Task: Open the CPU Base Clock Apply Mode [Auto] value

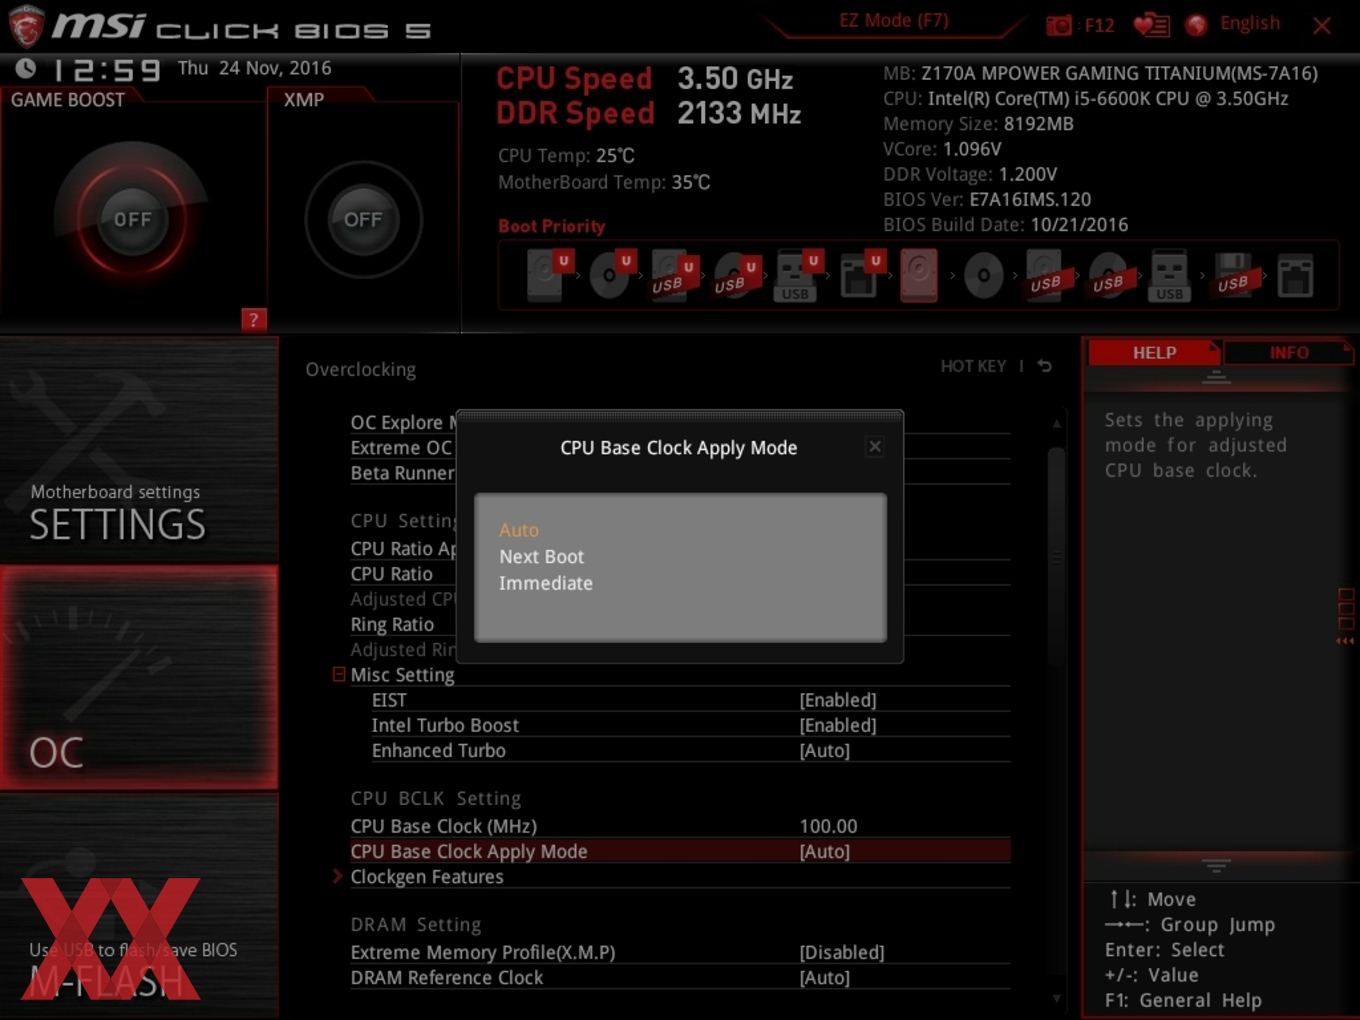Action: point(825,851)
